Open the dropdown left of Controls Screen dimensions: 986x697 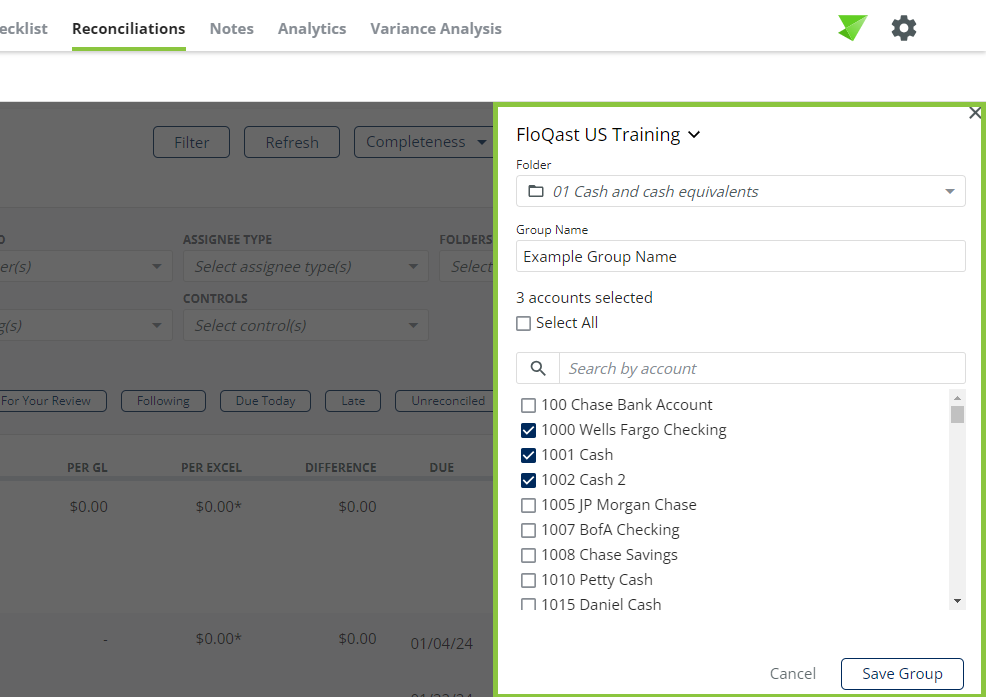(86, 325)
